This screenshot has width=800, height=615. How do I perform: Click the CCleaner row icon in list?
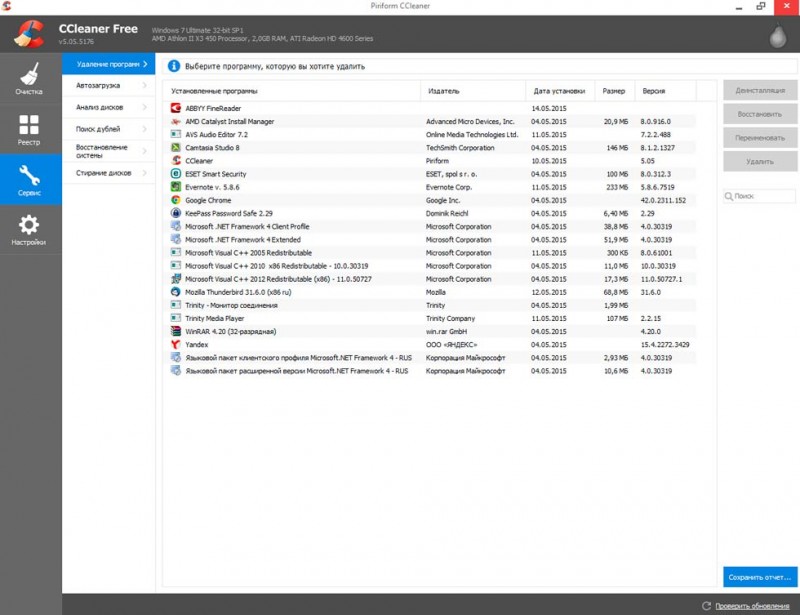[x=176, y=161]
